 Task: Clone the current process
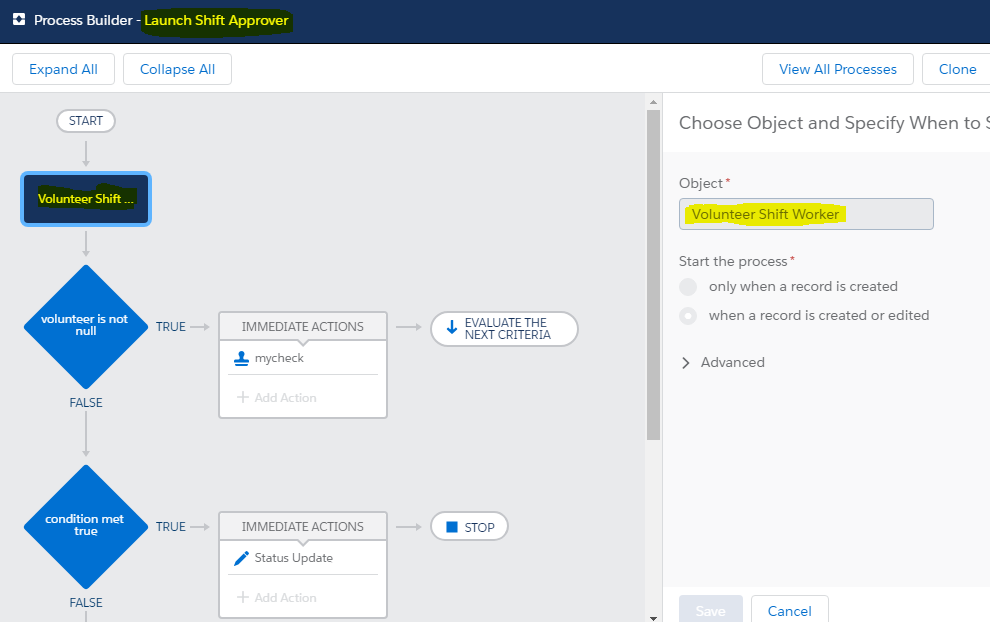[x=956, y=70]
